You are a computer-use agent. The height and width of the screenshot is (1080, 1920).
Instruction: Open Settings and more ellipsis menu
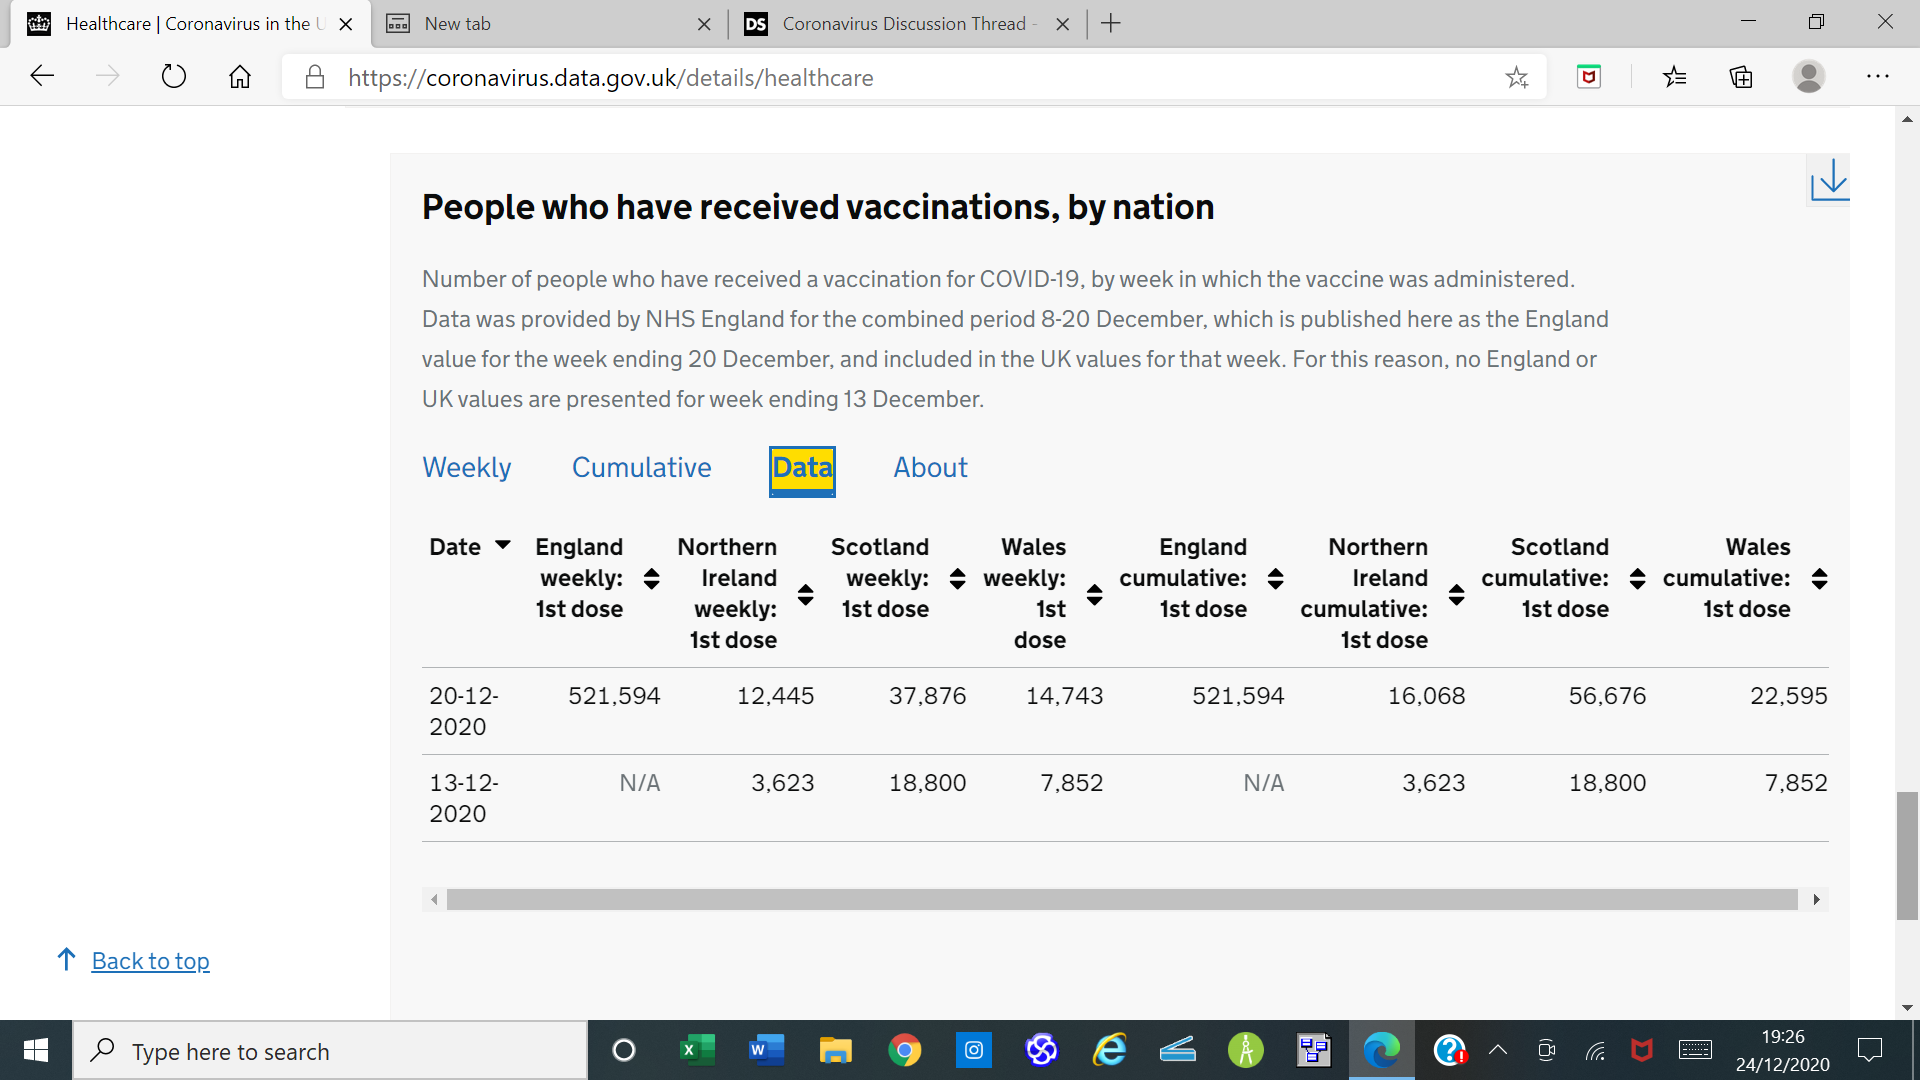(x=1877, y=77)
